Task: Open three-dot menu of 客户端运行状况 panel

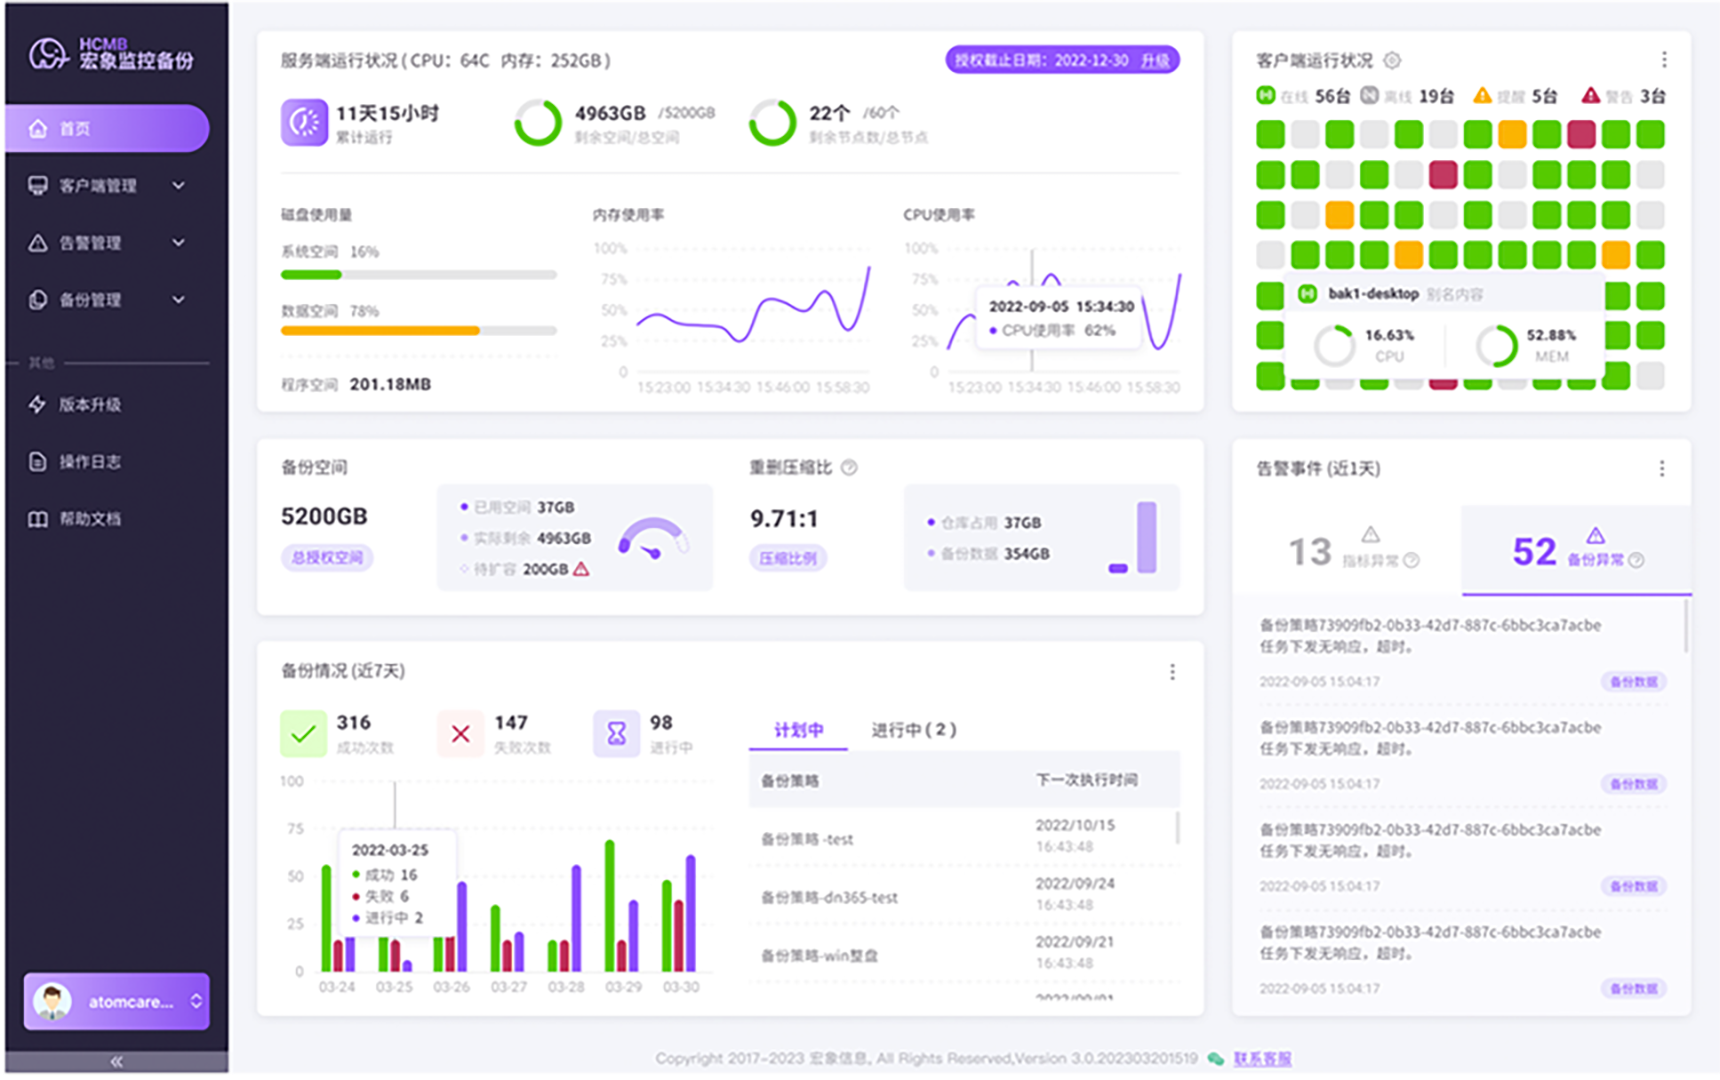Action: point(1664,60)
